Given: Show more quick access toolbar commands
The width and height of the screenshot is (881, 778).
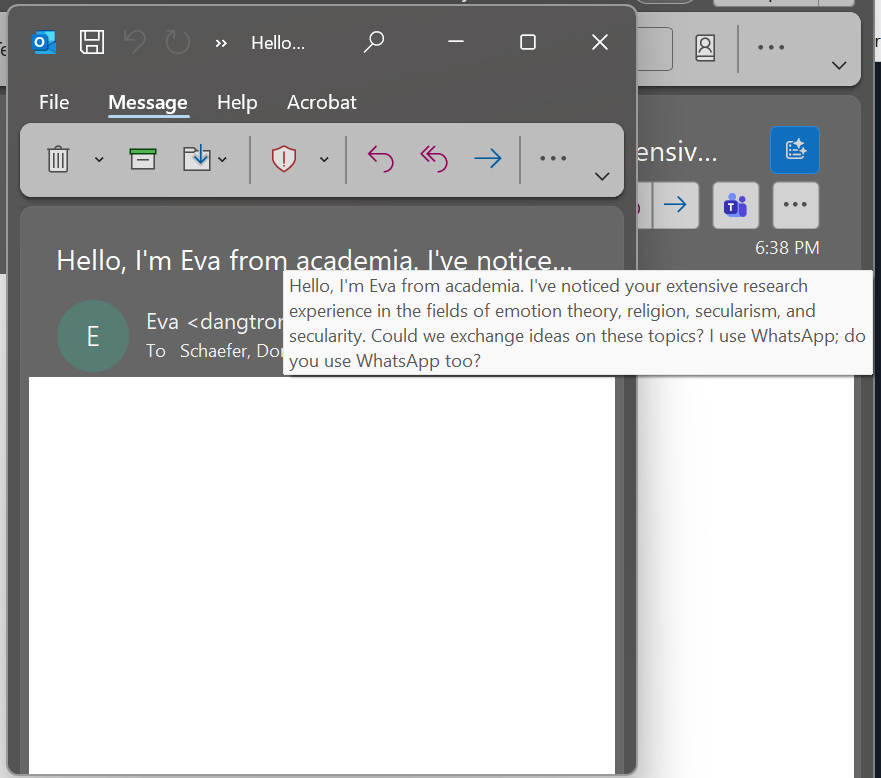Looking at the screenshot, I should [x=221, y=43].
